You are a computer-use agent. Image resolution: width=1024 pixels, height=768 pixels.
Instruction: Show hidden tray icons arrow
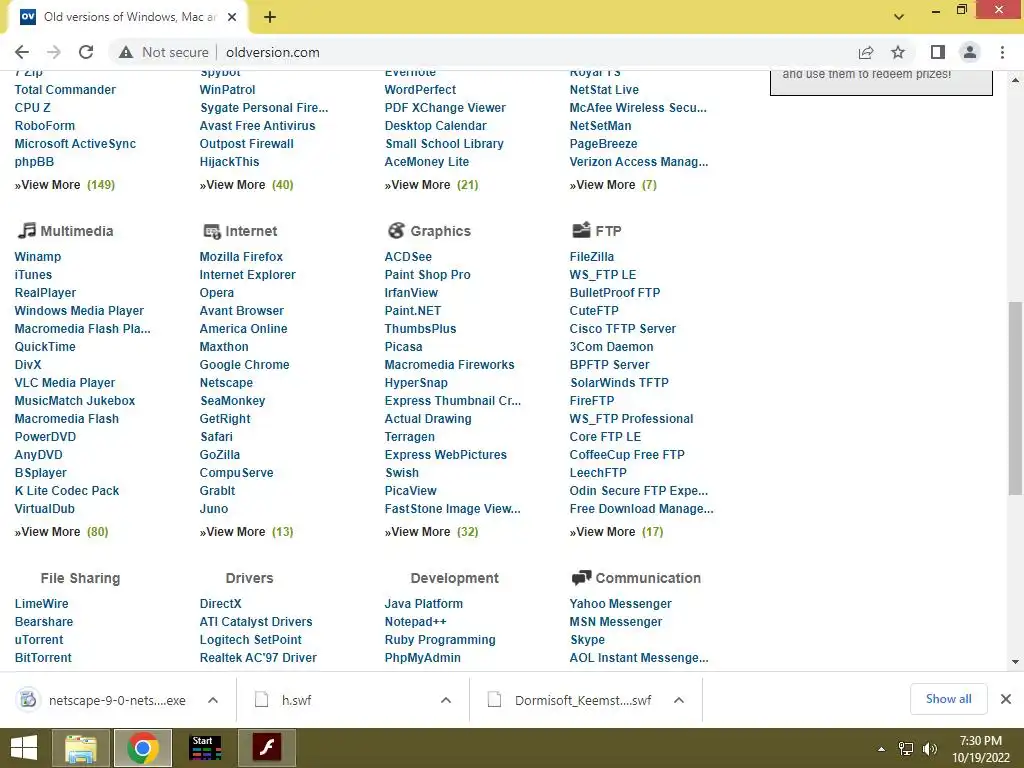[882, 749]
